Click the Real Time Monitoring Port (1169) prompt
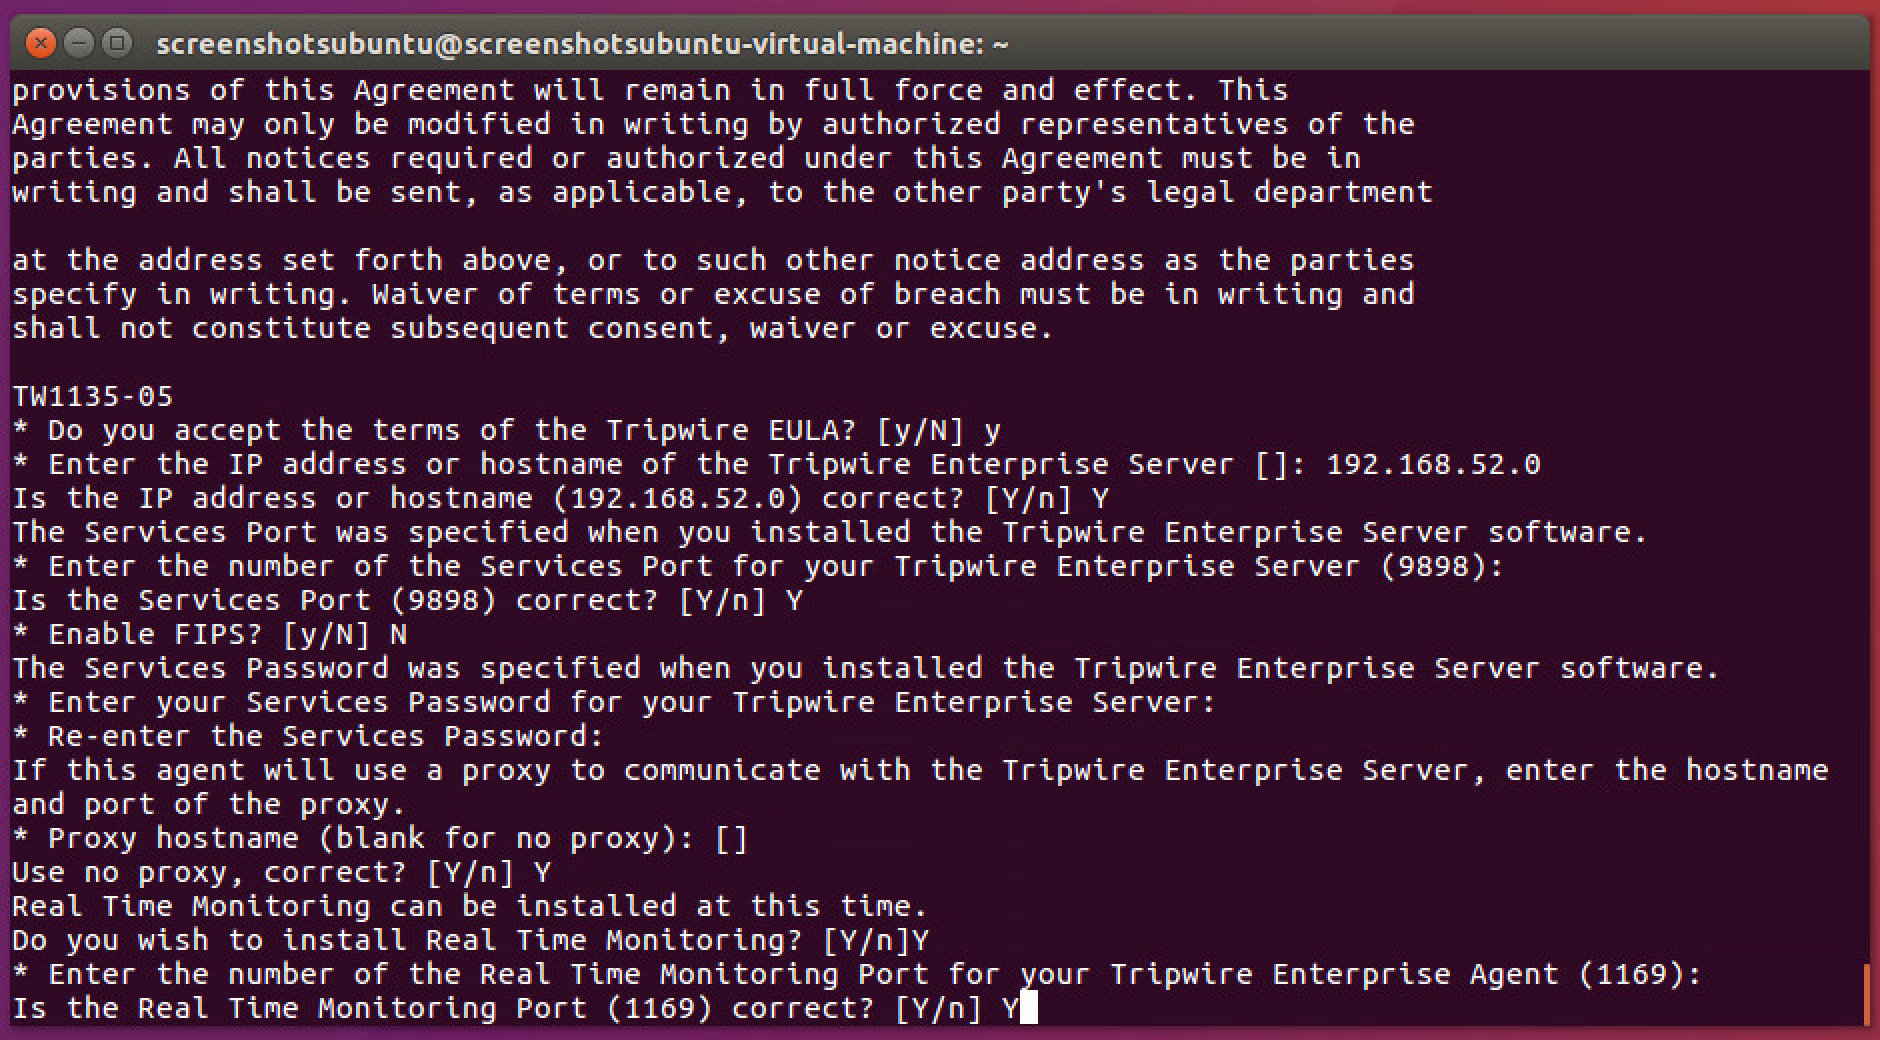This screenshot has height=1040, width=1880. pos(856,974)
